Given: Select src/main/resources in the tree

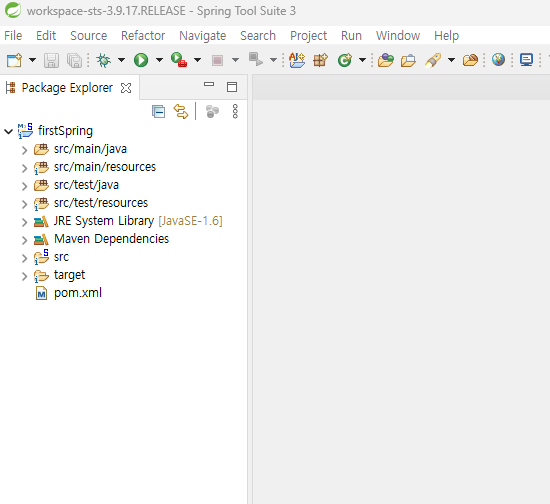Looking at the screenshot, I should point(105,167).
